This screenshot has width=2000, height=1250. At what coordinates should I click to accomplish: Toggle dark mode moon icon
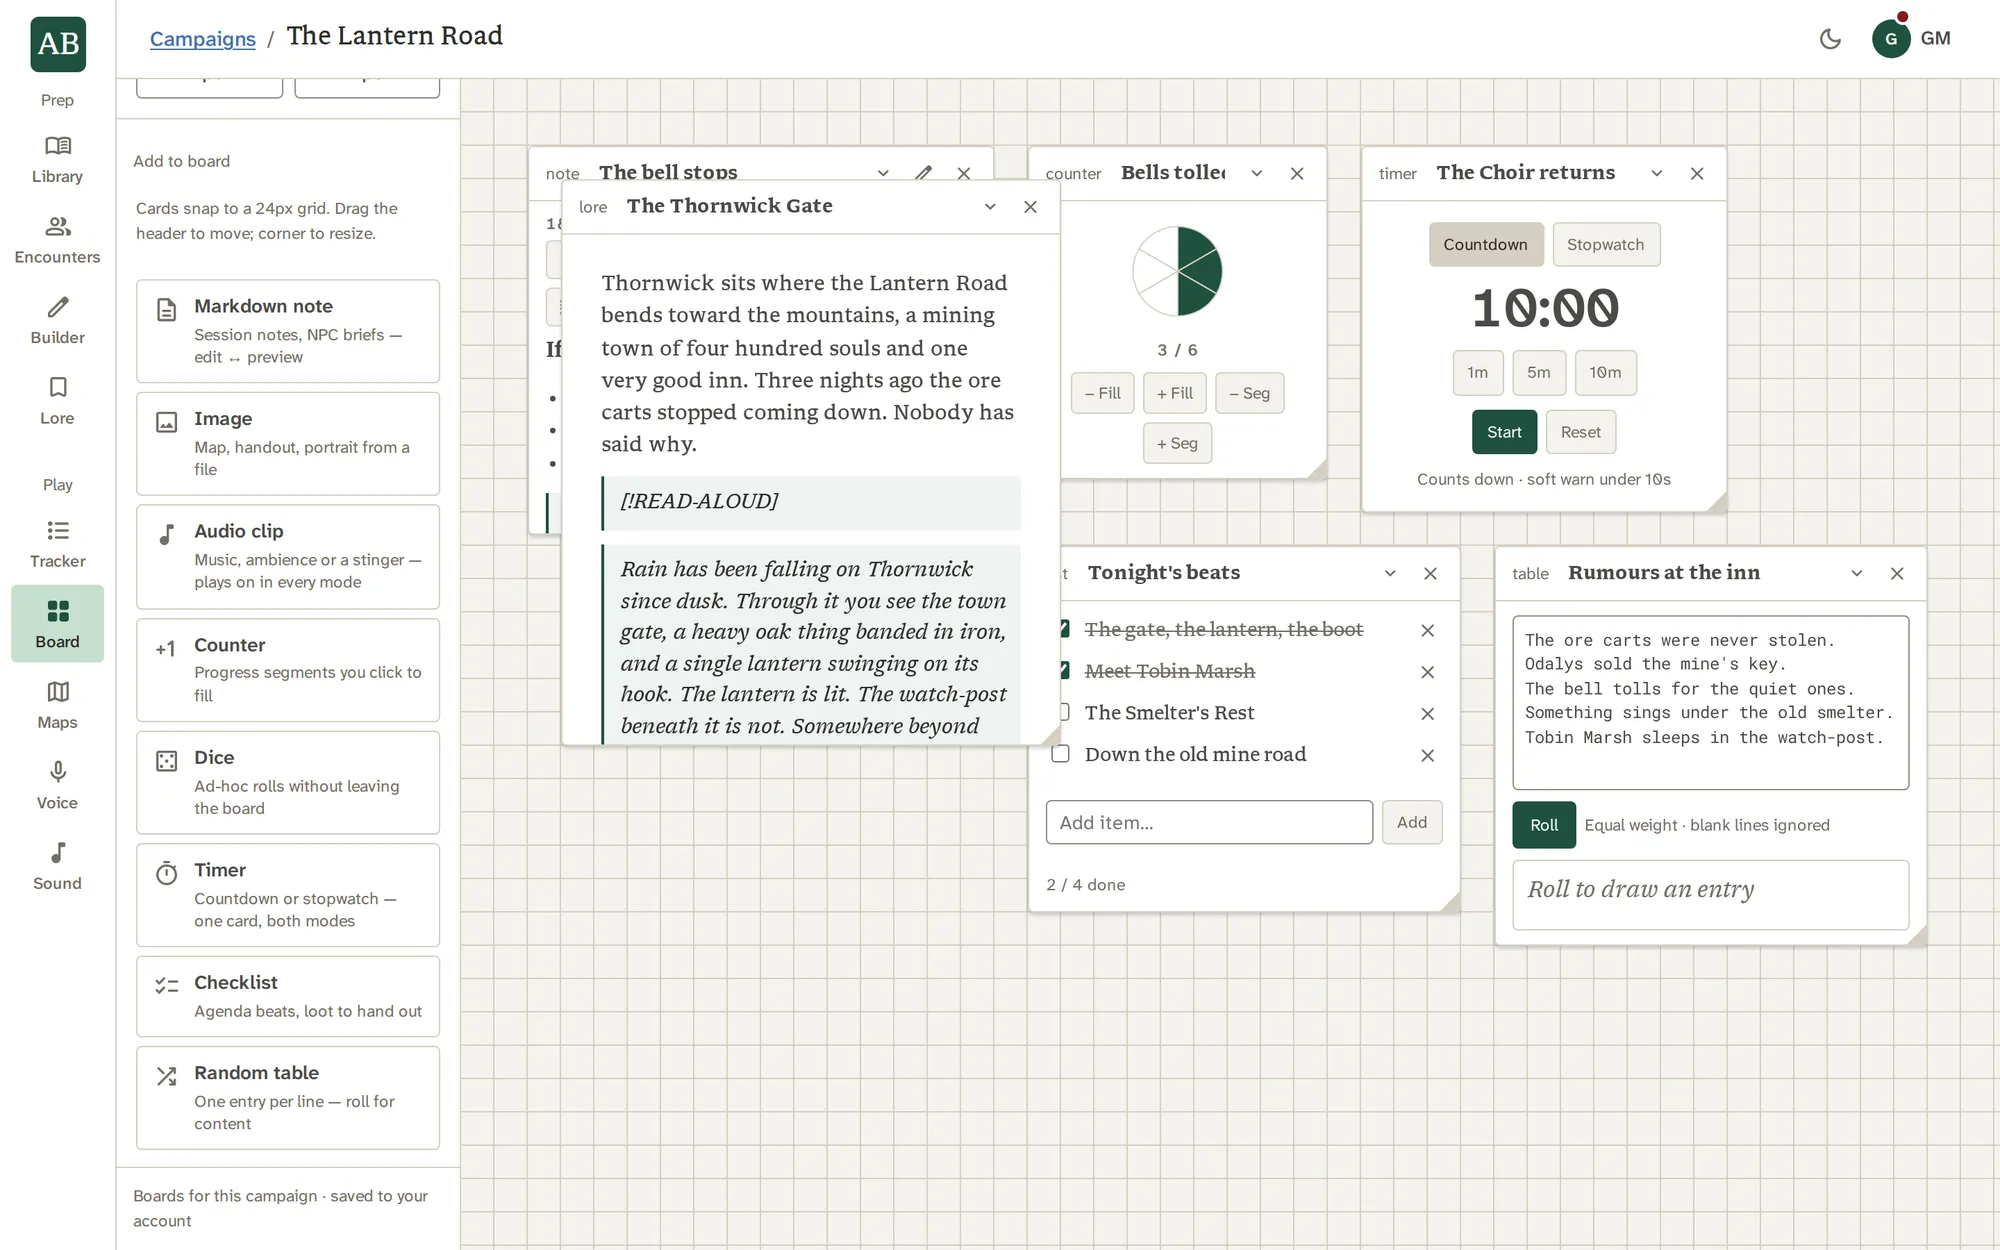pos(1830,39)
